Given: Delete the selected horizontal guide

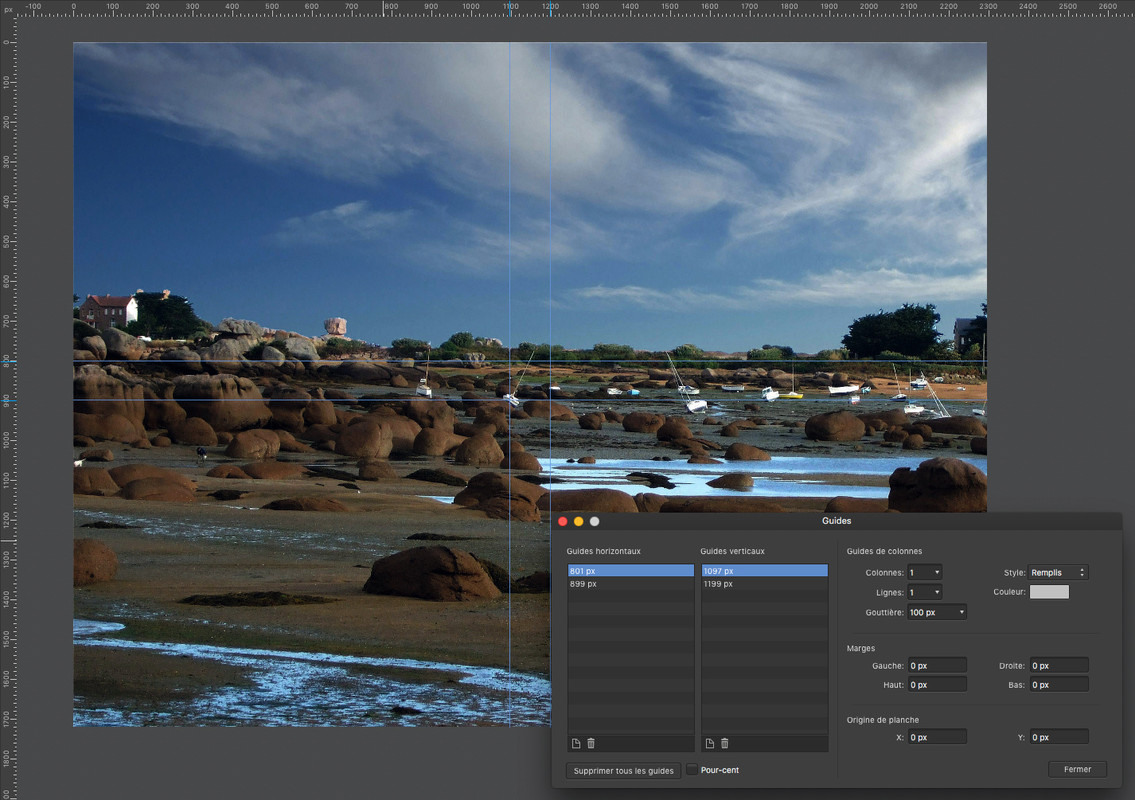Looking at the screenshot, I should pyautogui.click(x=591, y=743).
